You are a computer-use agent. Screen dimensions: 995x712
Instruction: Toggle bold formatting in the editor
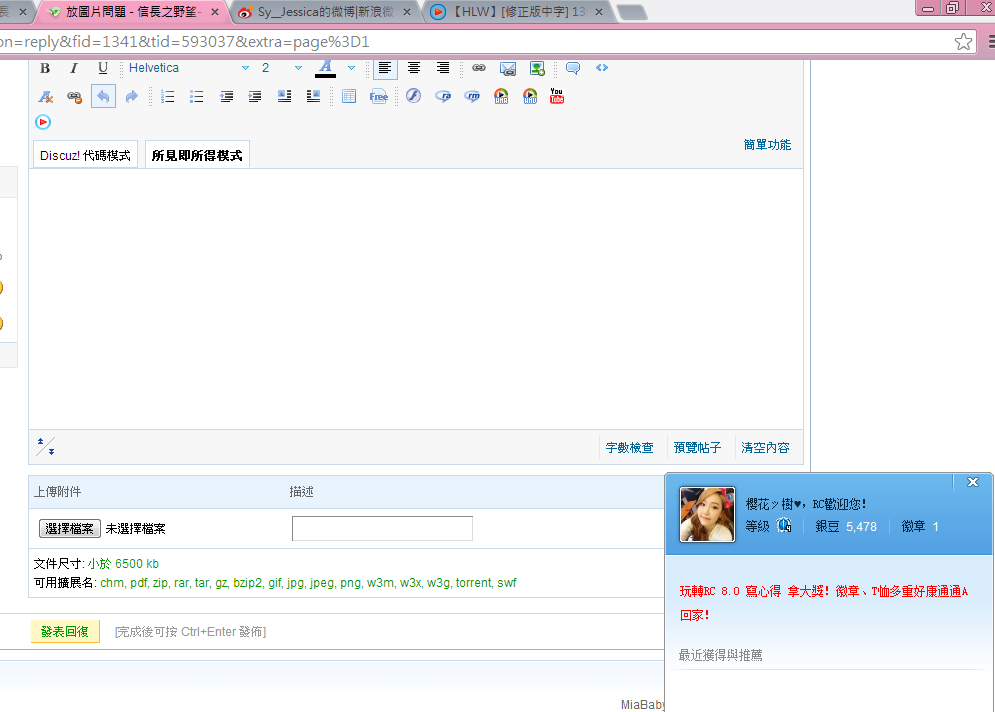point(45,68)
